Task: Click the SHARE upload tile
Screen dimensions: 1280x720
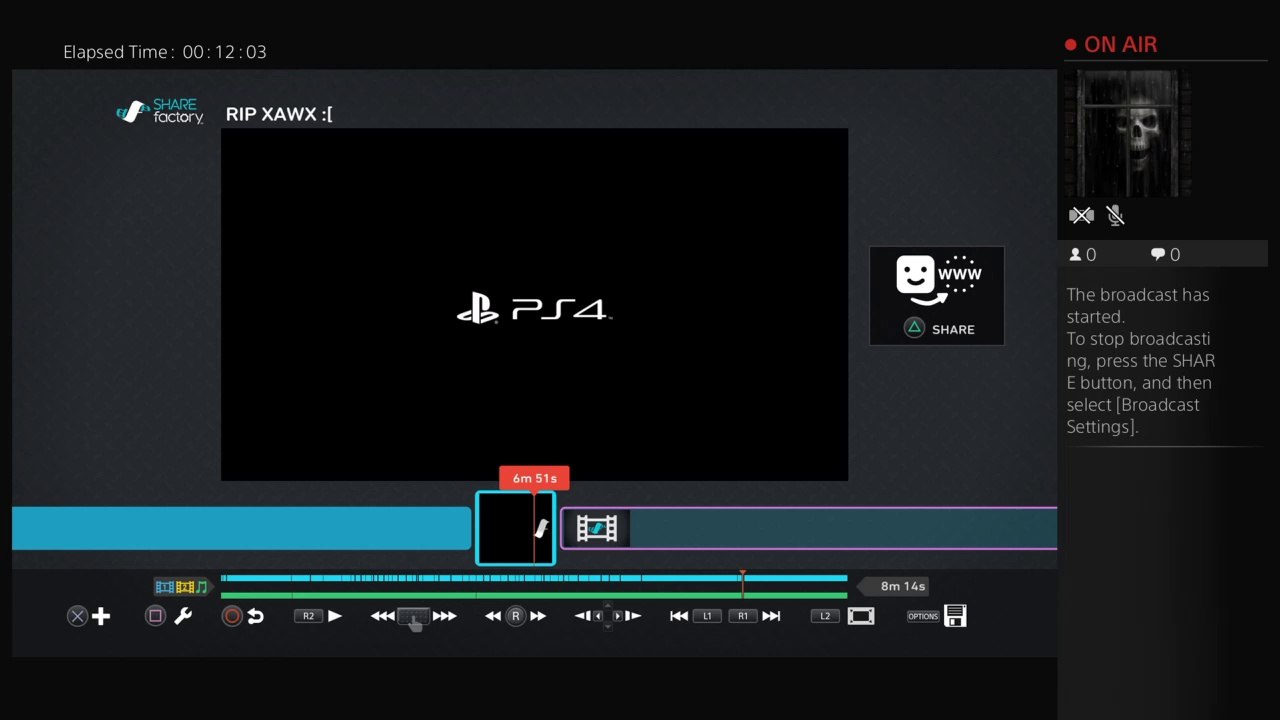Action: (937, 296)
